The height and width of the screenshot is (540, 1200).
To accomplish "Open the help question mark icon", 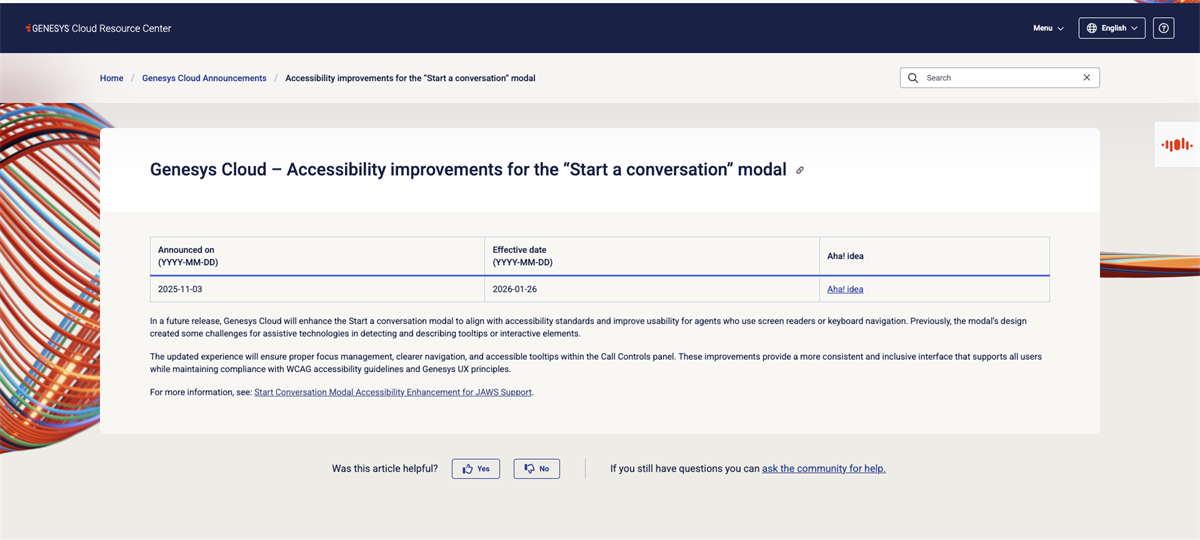I will pyautogui.click(x=1163, y=28).
